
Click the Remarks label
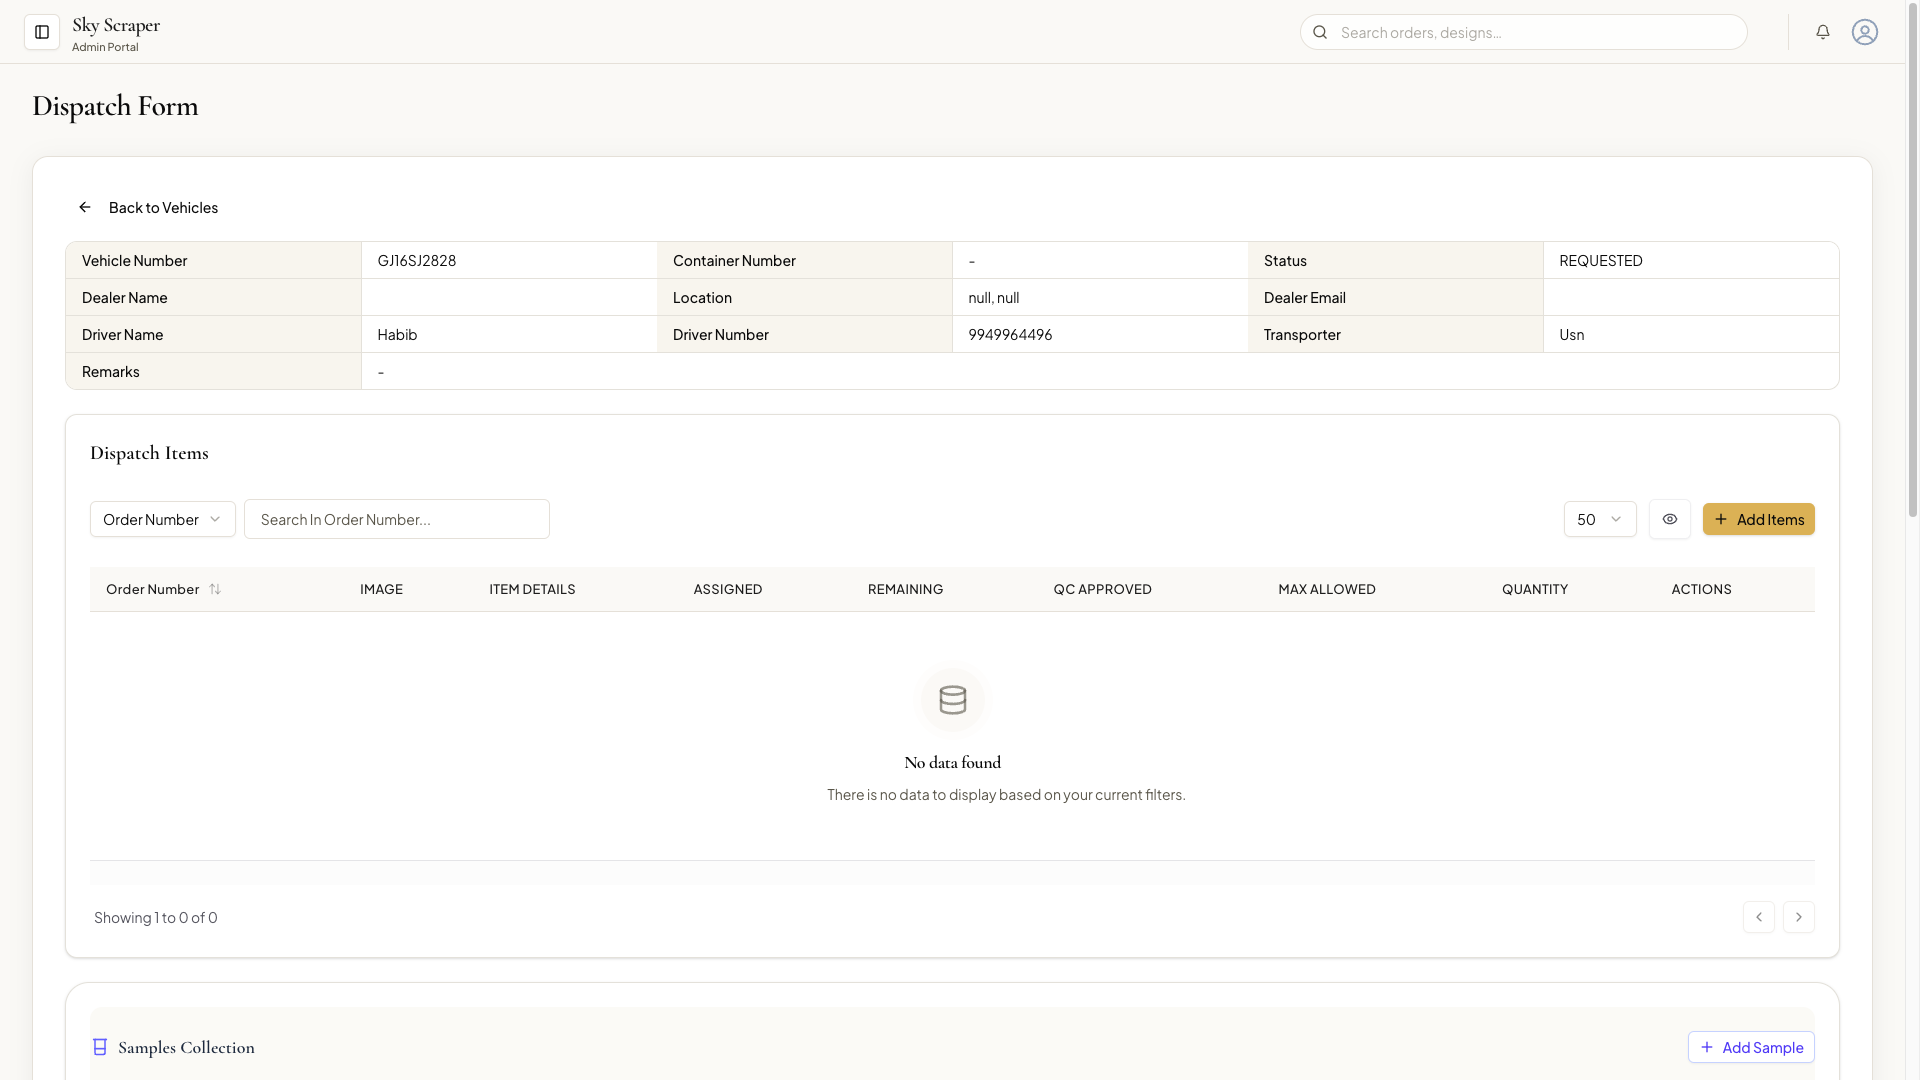point(111,371)
